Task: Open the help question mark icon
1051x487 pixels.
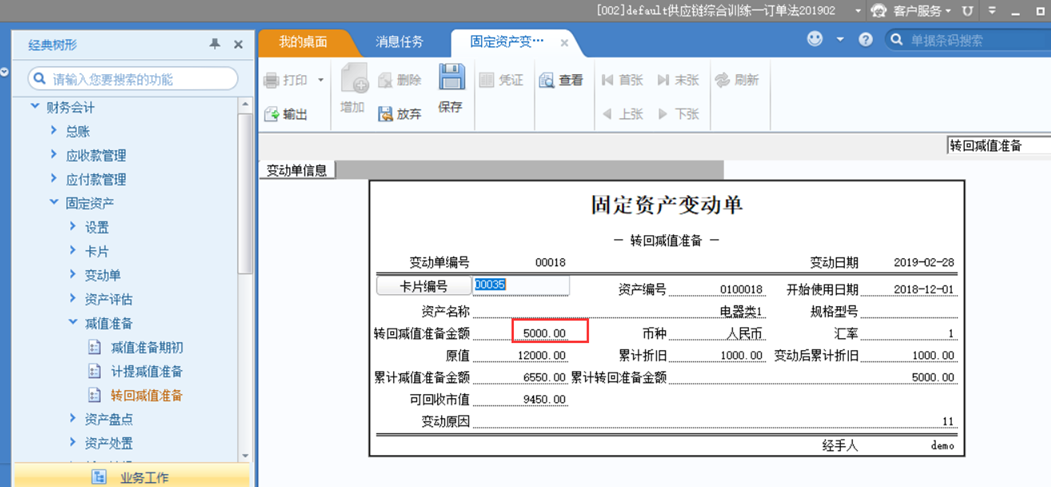Action: coord(865,40)
